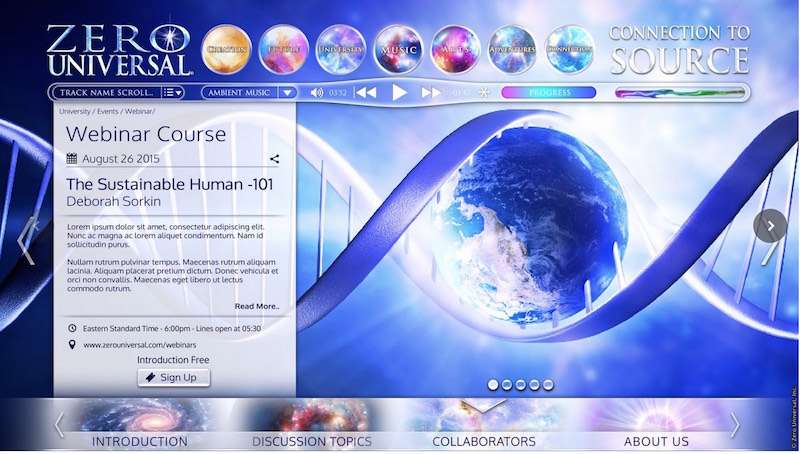
Task: Open the Connection orb
Action: 569,49
